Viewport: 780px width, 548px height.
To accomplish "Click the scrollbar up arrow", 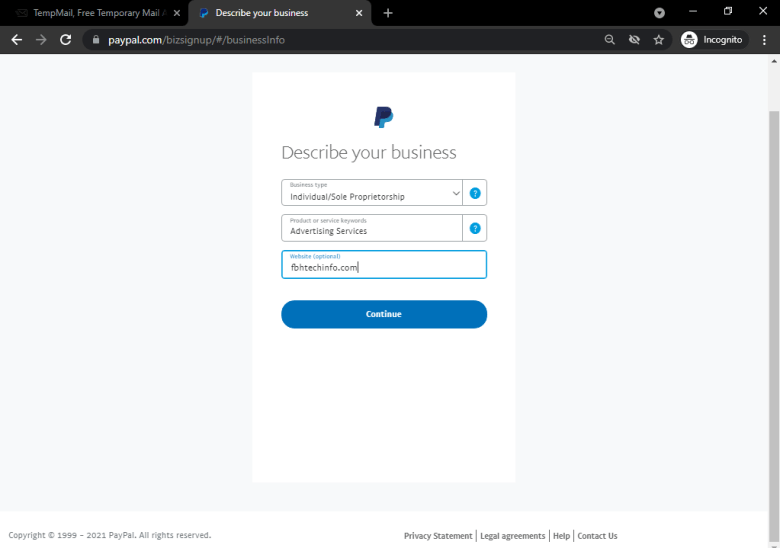I will 774,62.
